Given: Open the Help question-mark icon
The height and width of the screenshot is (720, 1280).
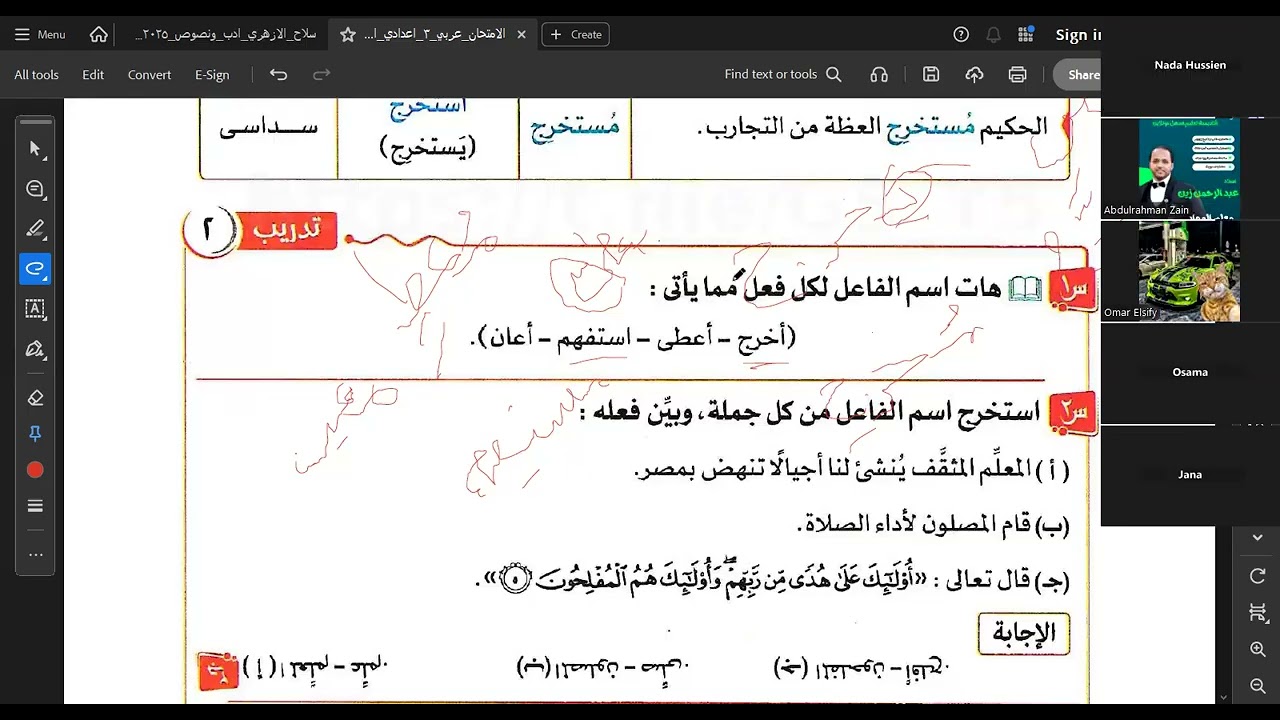Looking at the screenshot, I should [x=961, y=34].
